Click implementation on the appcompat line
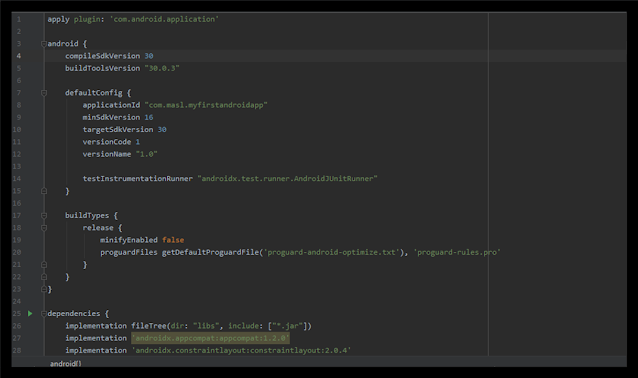This screenshot has height=378, width=638. (96, 338)
